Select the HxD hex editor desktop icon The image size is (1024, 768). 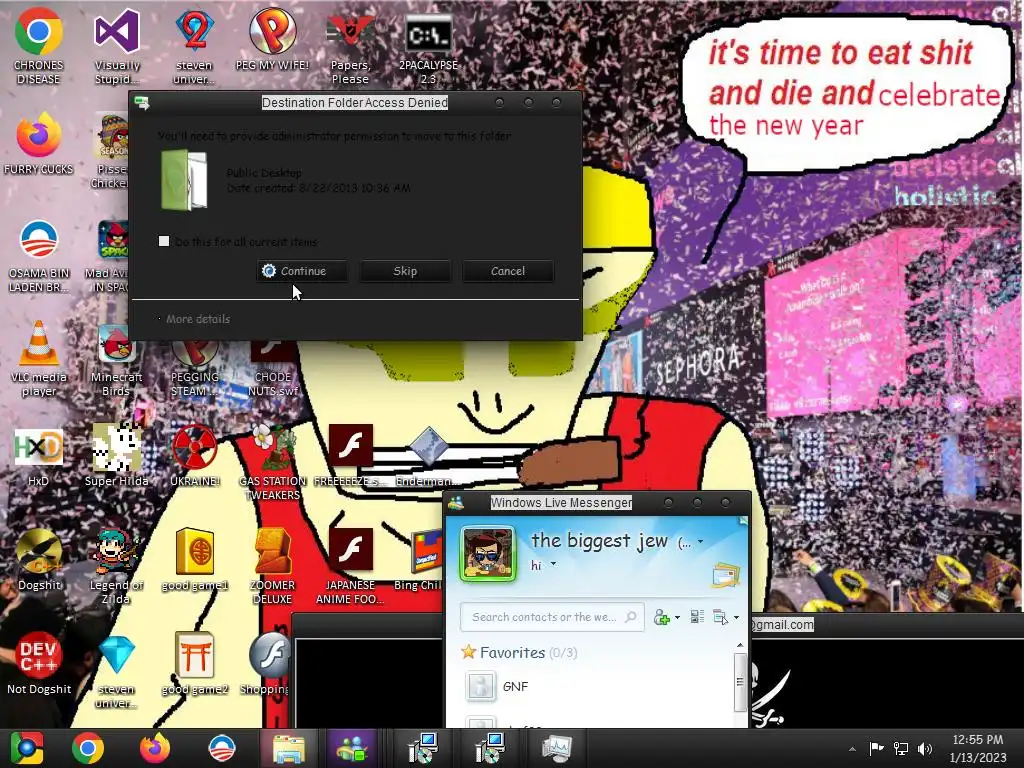tap(39, 457)
